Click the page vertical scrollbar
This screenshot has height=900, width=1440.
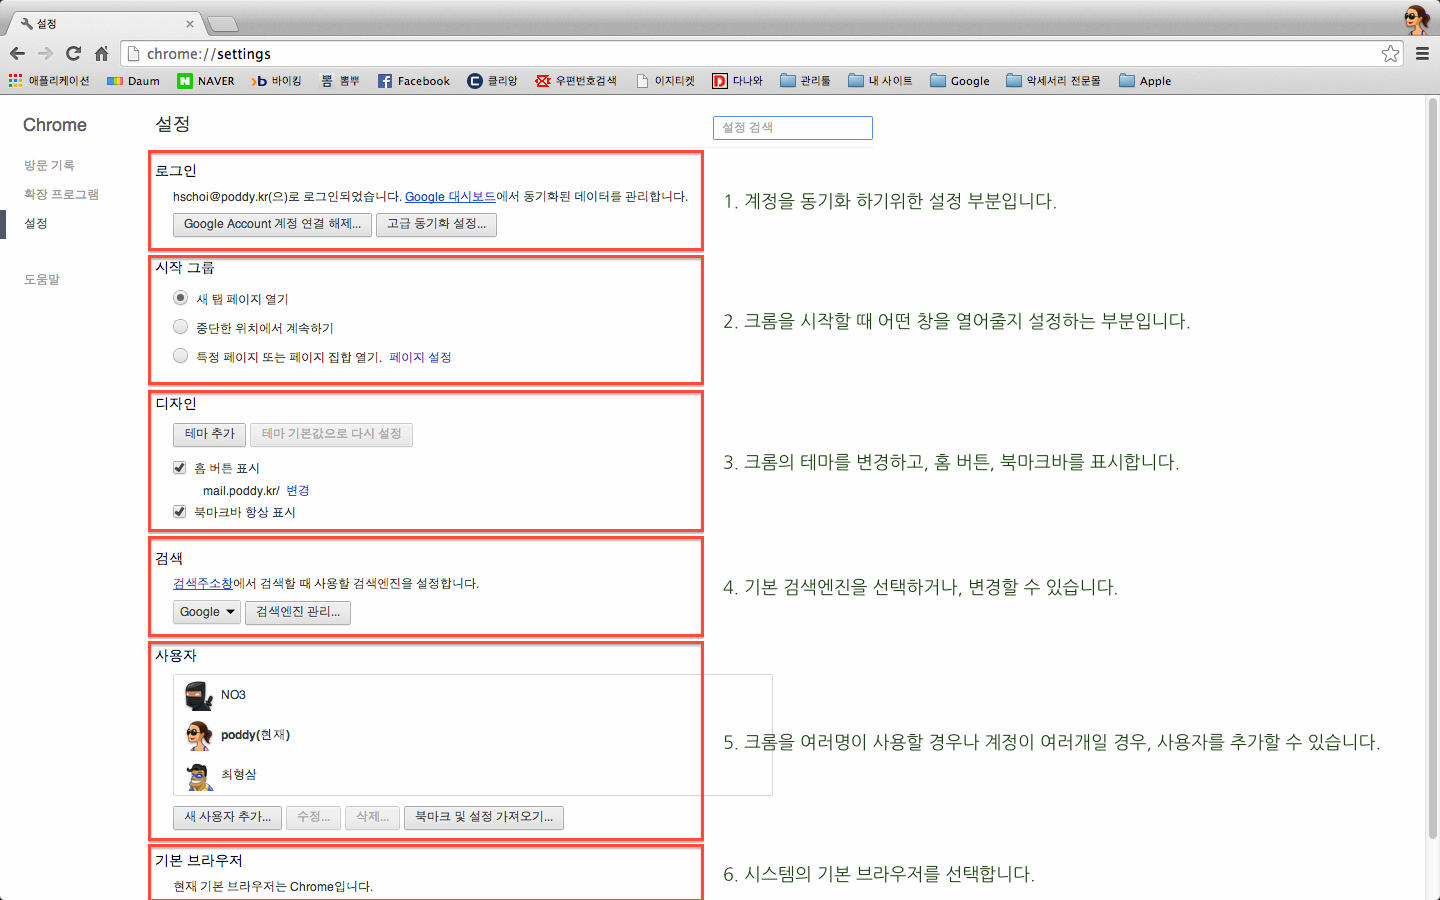[x=1432, y=468]
